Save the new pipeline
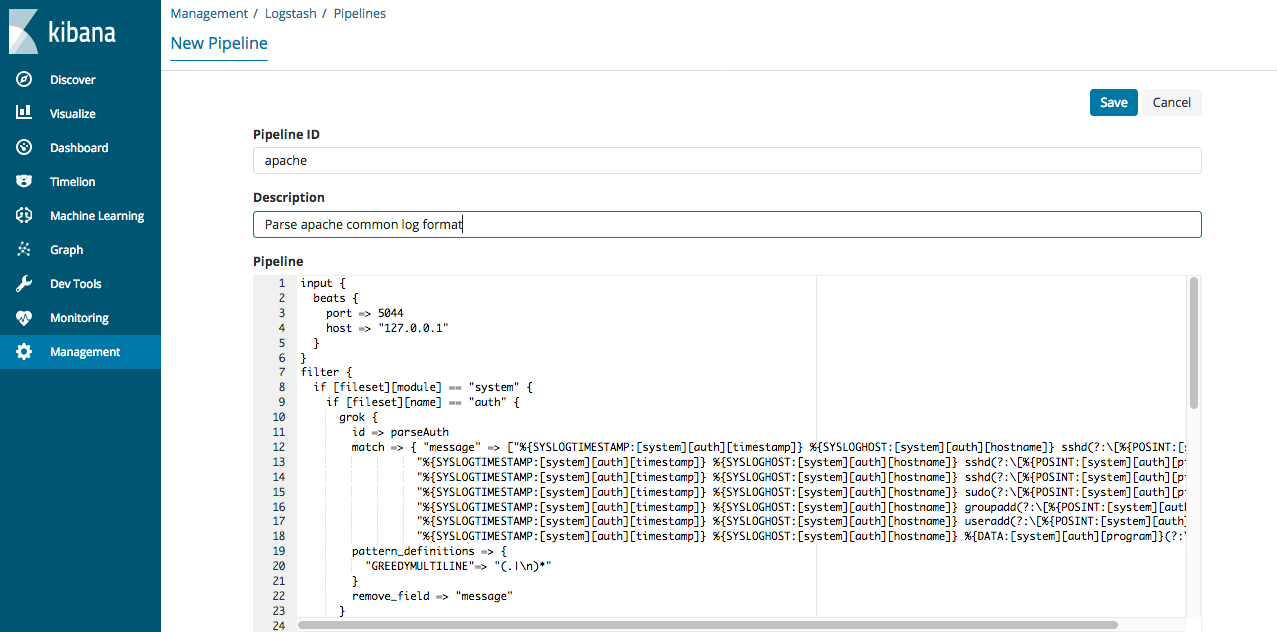This screenshot has width=1277, height=632. pos(1113,102)
